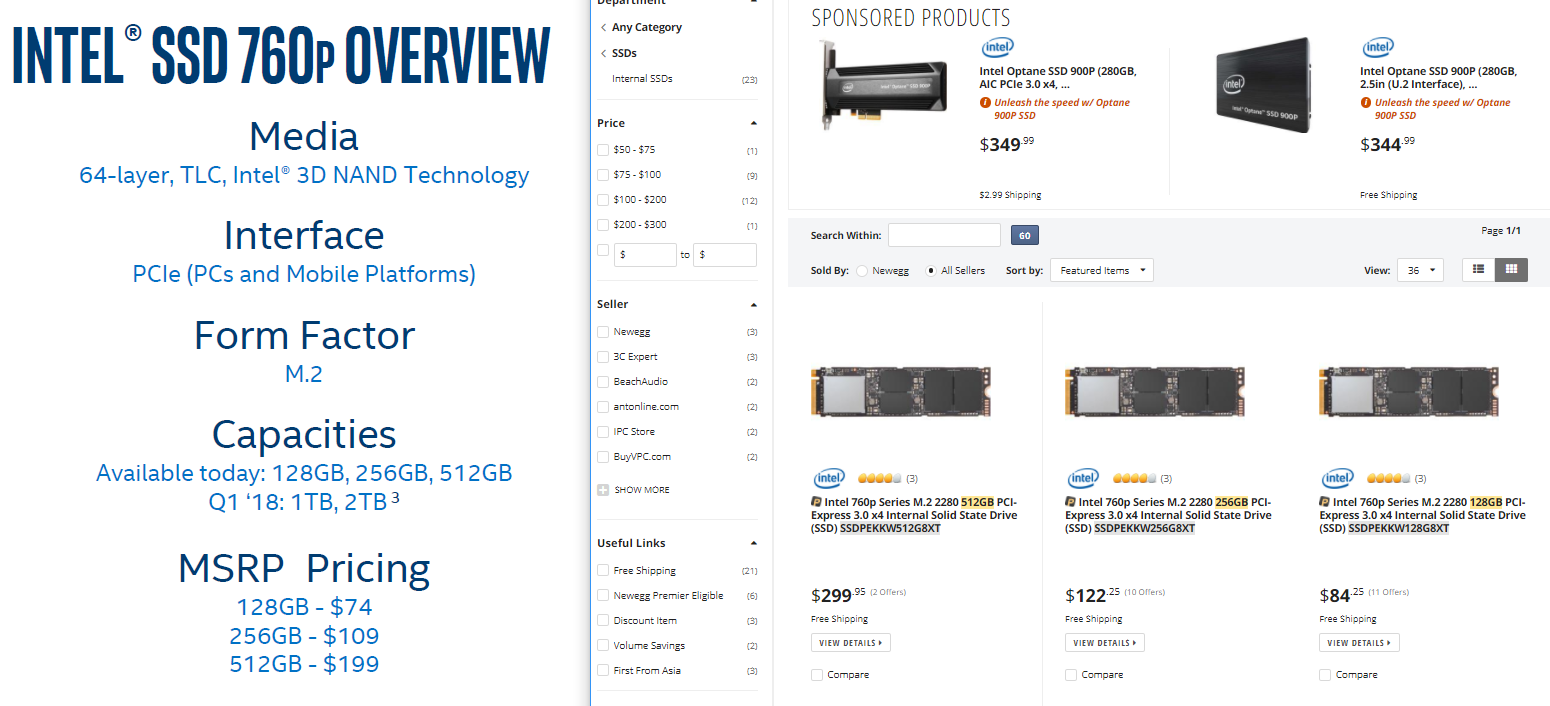Screen dimensions: 1550x706
Task: Tick Compare for 512GB 760p drive
Action: pyautogui.click(x=817, y=675)
